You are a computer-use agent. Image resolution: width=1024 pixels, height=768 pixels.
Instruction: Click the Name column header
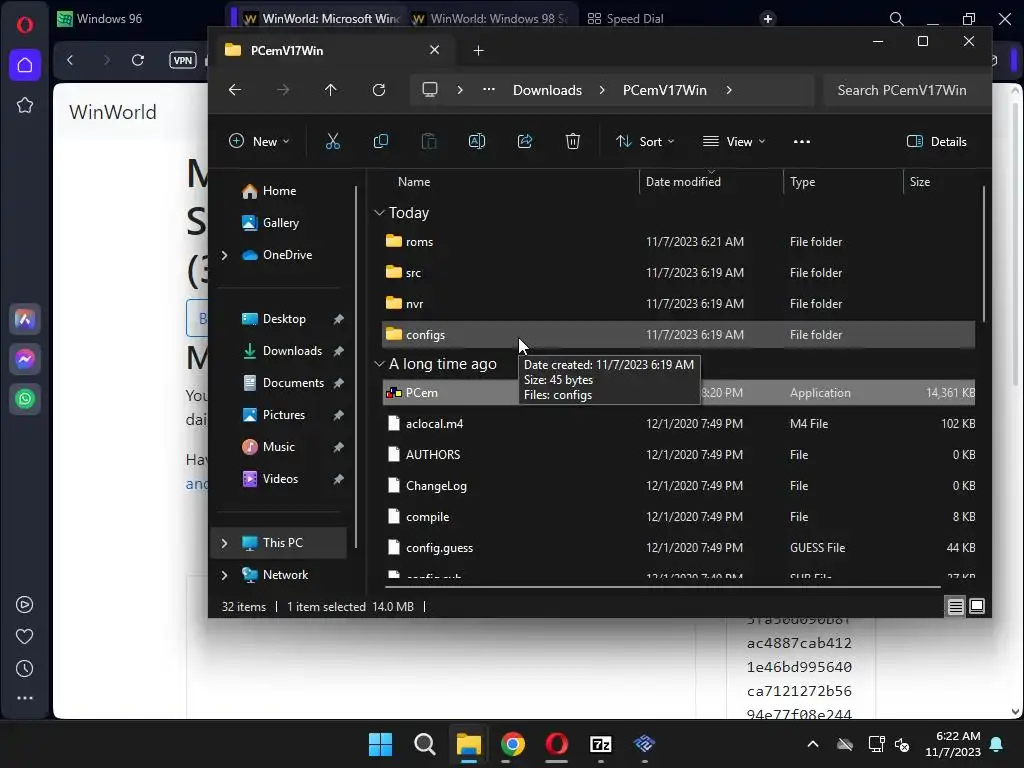[414, 182]
